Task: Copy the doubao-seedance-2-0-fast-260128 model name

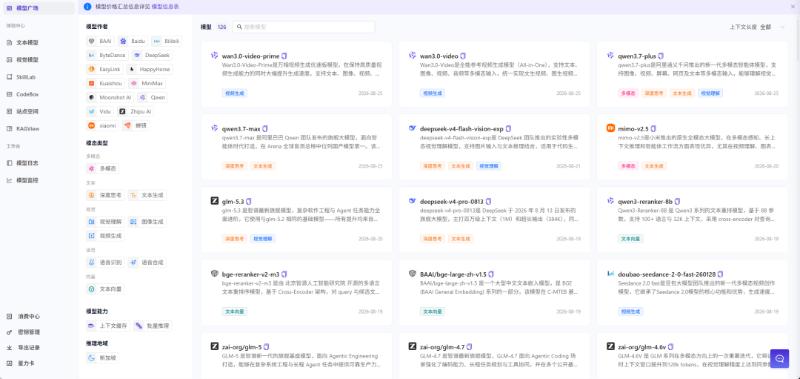Action: pyautogui.click(x=720, y=274)
